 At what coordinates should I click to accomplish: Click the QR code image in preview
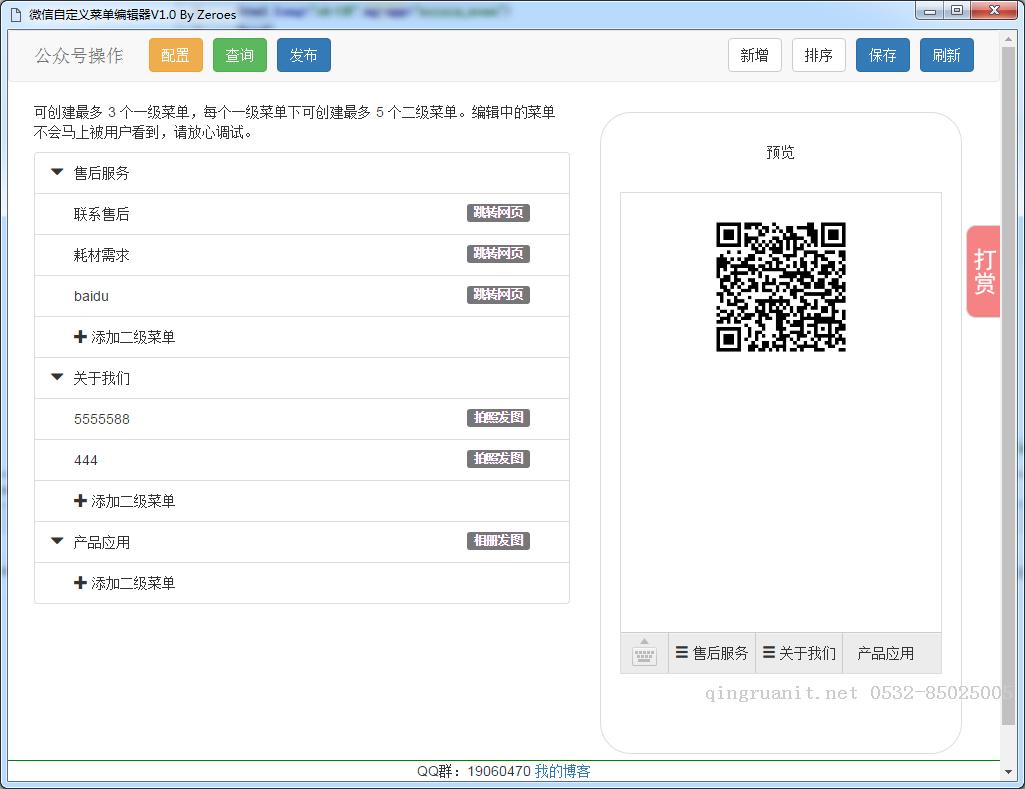coord(780,287)
